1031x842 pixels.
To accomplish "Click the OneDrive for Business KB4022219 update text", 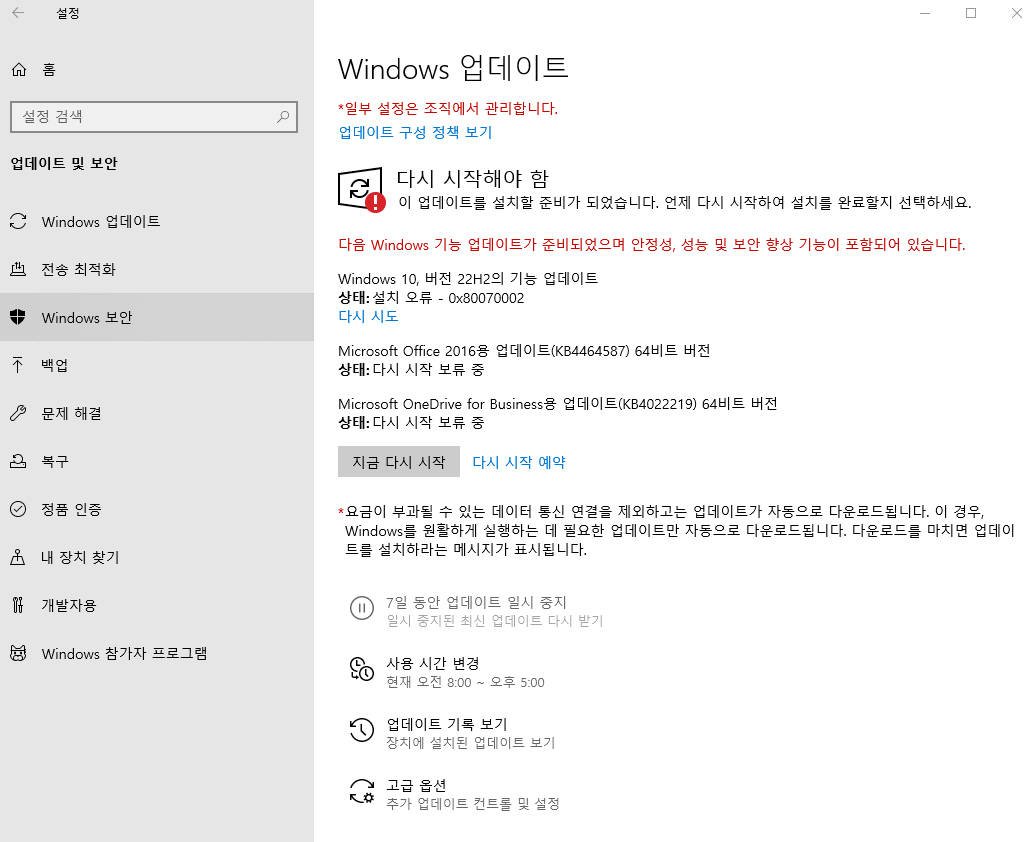I will click(558, 404).
